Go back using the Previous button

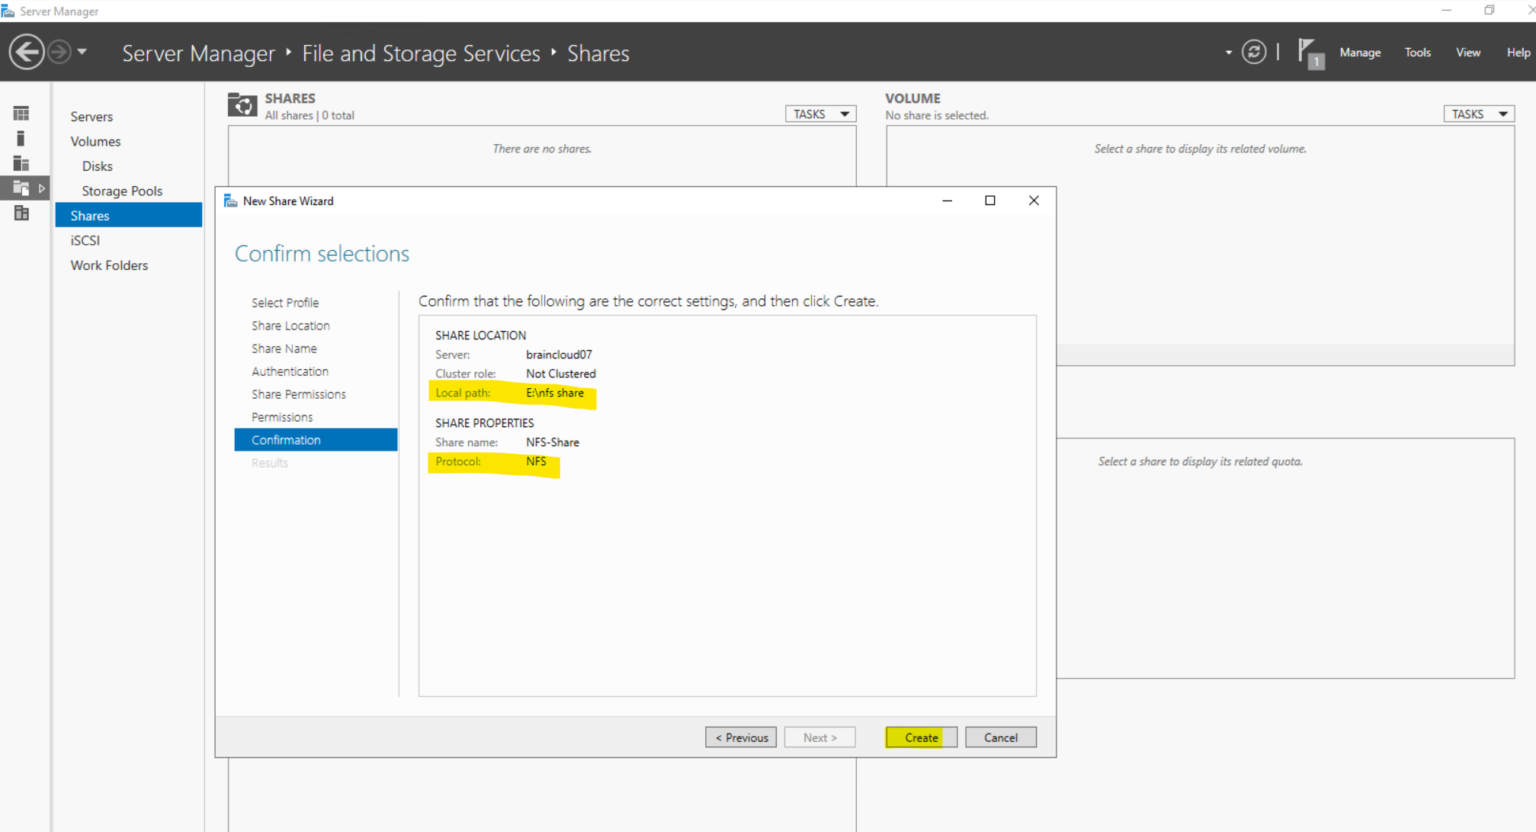tap(740, 737)
